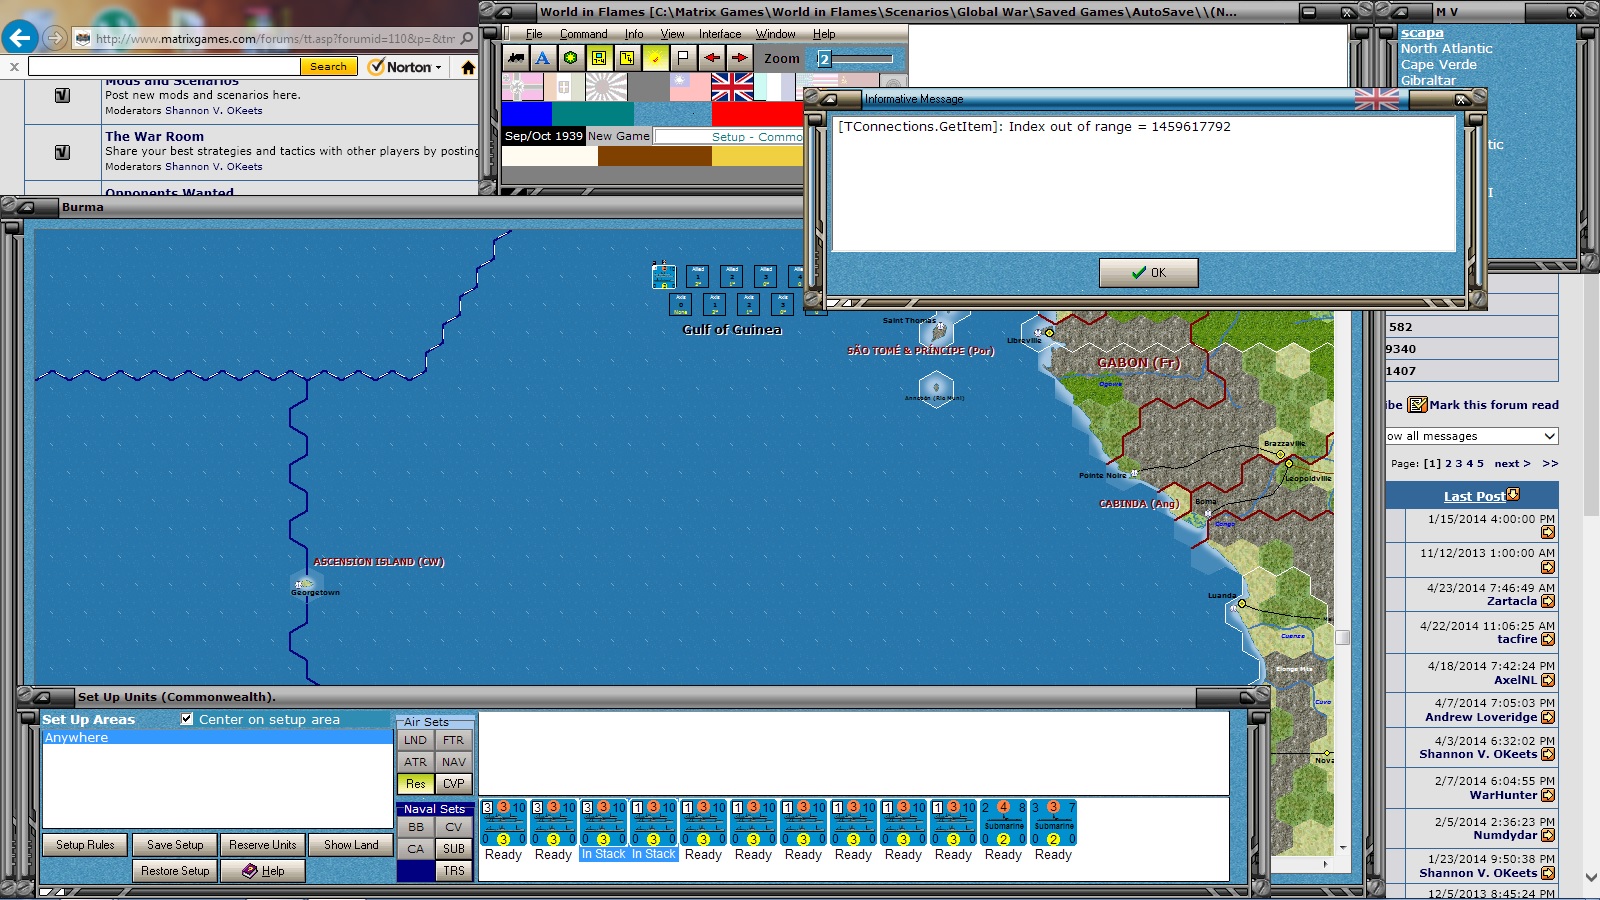Open the browser home page icon
This screenshot has height=900, width=1600.
point(468,67)
